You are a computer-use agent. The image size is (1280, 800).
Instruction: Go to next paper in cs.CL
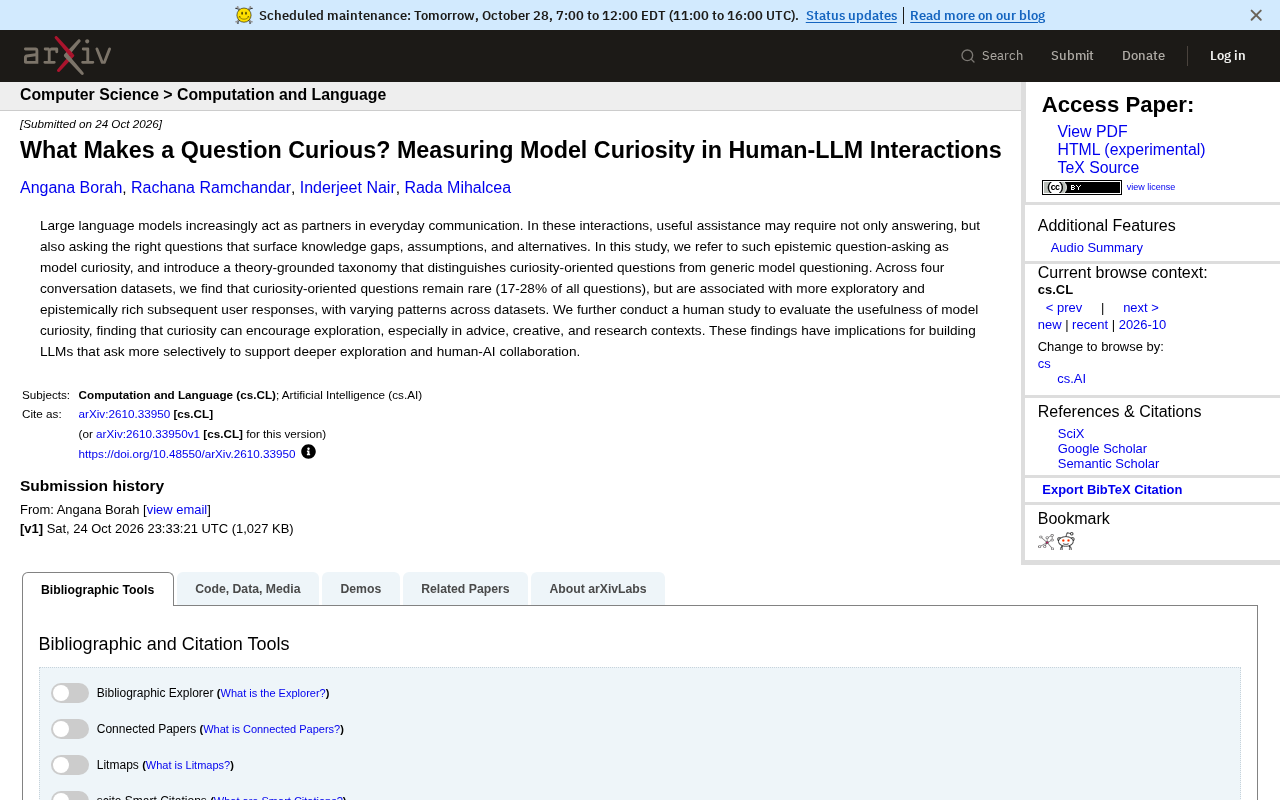1141,308
